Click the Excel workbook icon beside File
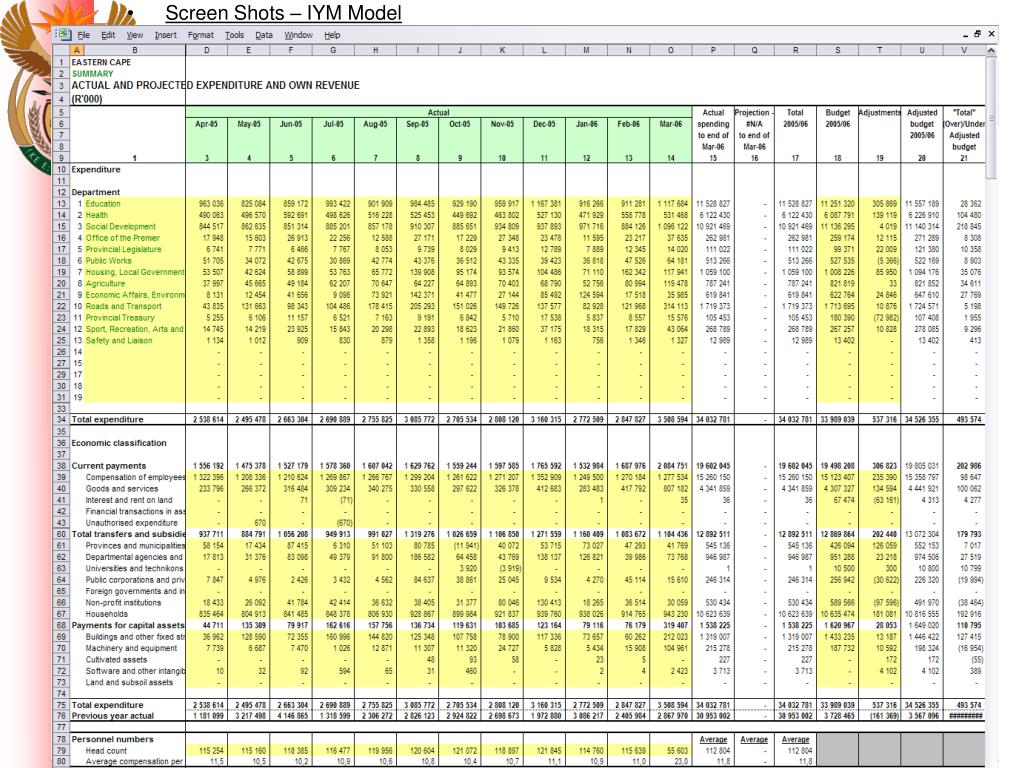 (x=63, y=34)
